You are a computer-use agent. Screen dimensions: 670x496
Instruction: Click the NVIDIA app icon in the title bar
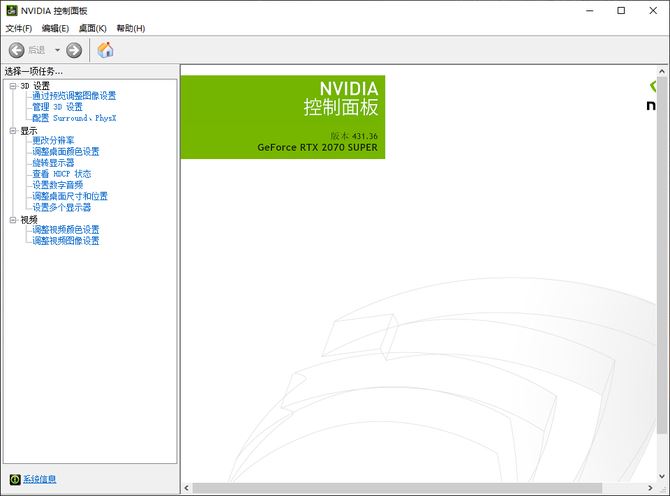(x=11, y=10)
